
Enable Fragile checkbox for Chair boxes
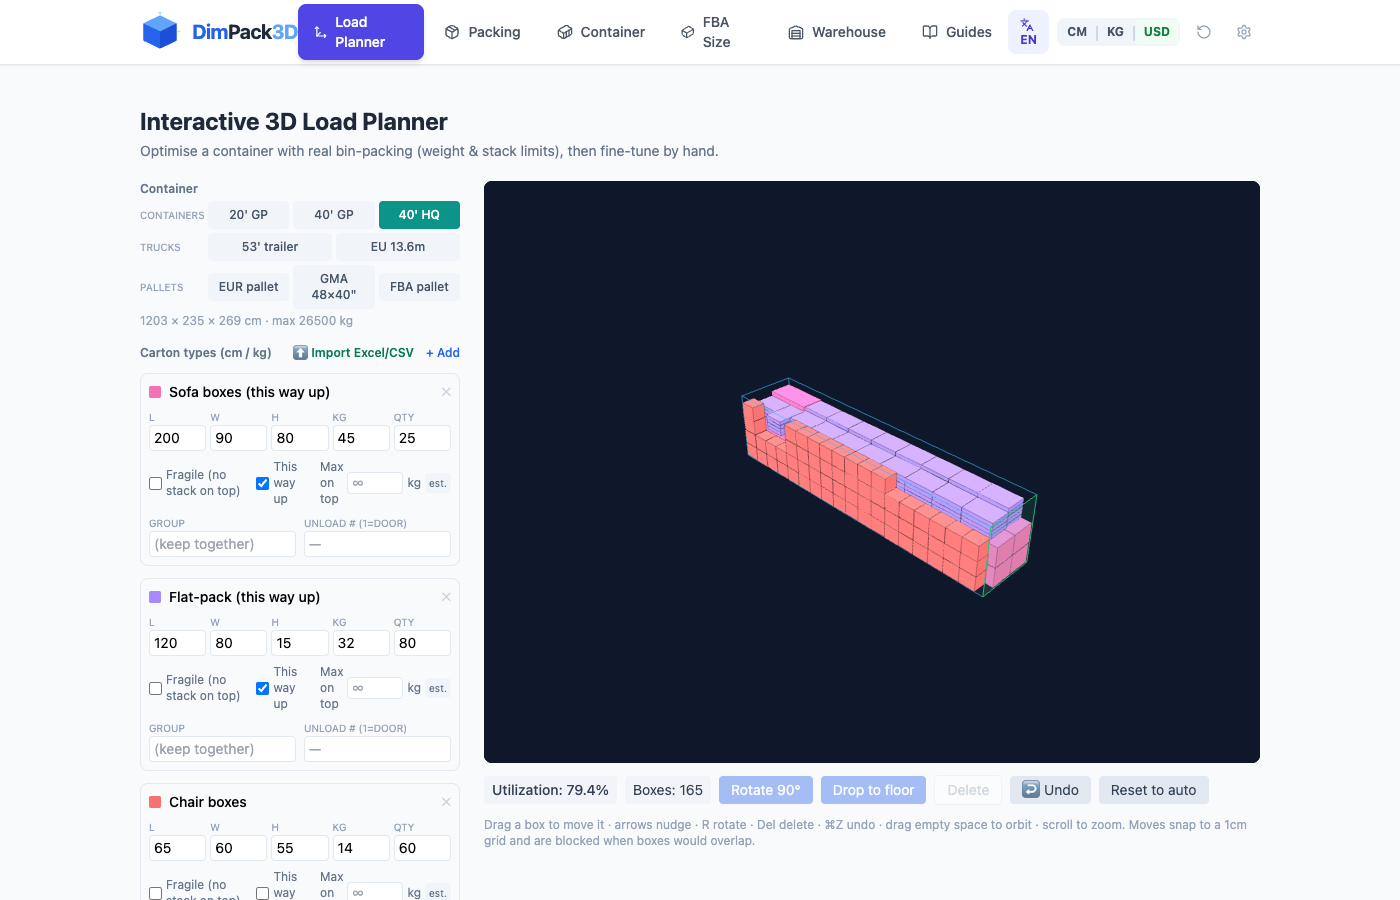pos(155,893)
